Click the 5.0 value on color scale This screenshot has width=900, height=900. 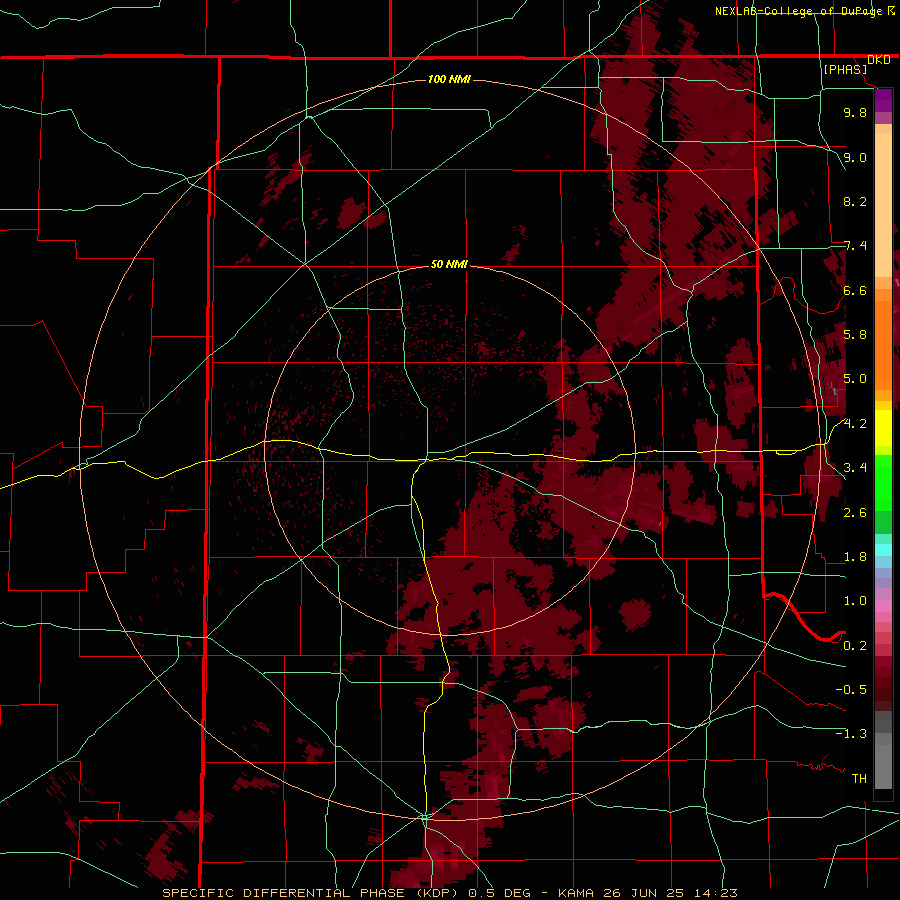(855, 379)
